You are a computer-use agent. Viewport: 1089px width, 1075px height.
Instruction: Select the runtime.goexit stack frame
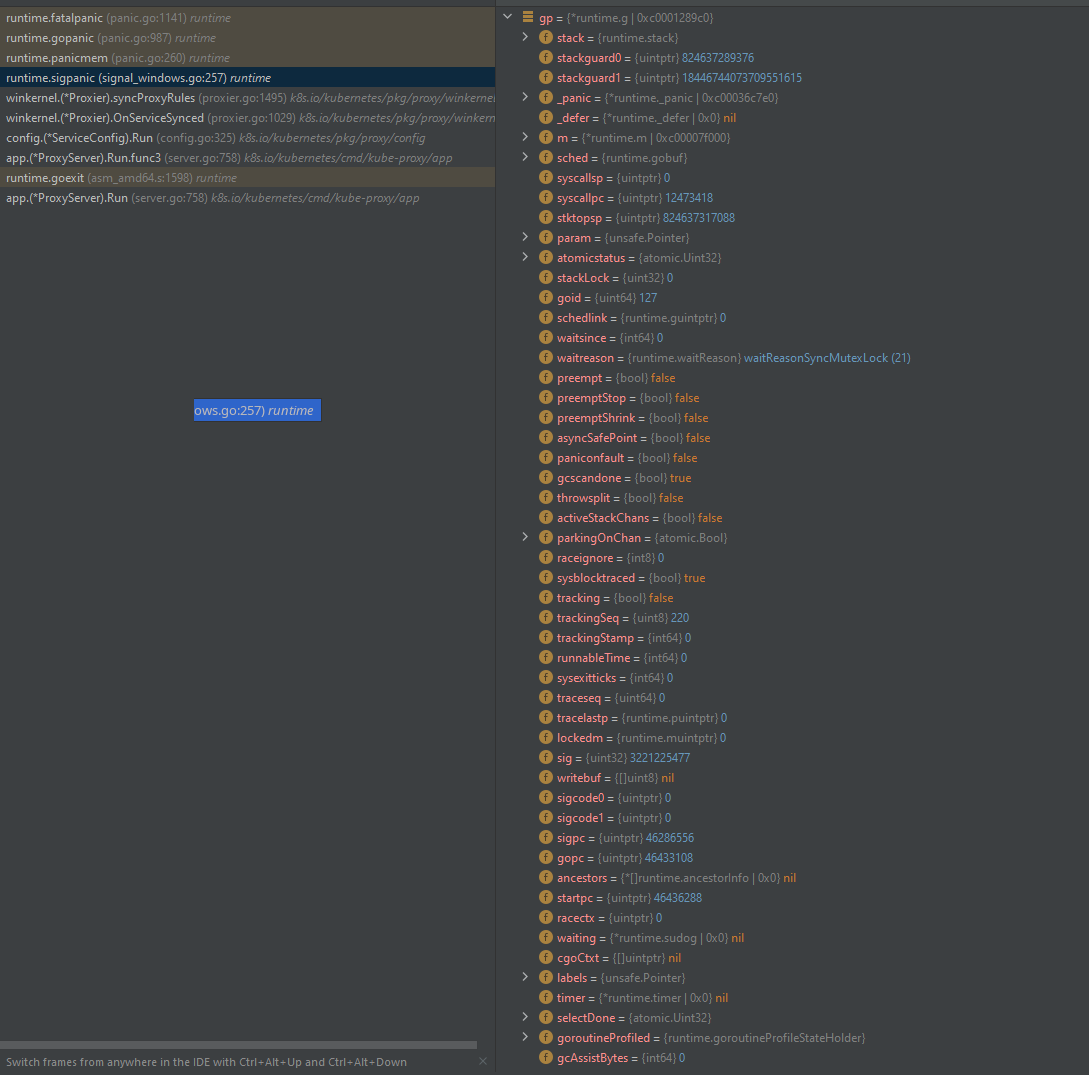pos(247,178)
